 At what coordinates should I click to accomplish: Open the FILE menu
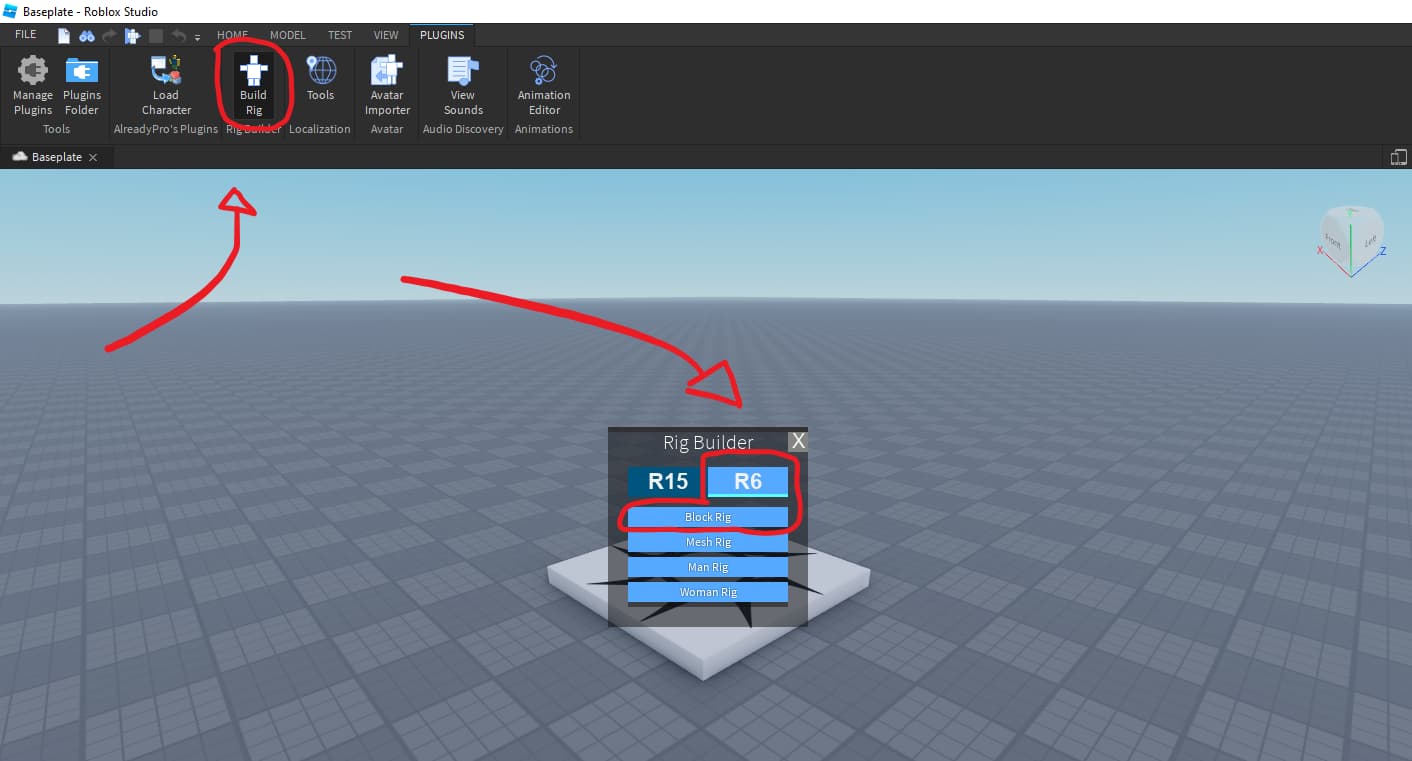[x=25, y=33]
